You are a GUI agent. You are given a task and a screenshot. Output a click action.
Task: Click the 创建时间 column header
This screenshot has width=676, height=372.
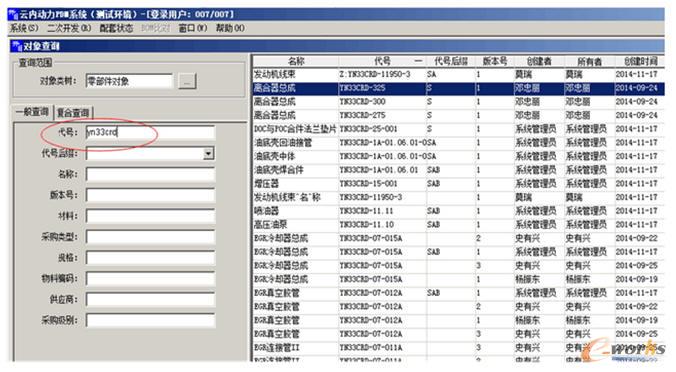pyautogui.click(x=641, y=61)
